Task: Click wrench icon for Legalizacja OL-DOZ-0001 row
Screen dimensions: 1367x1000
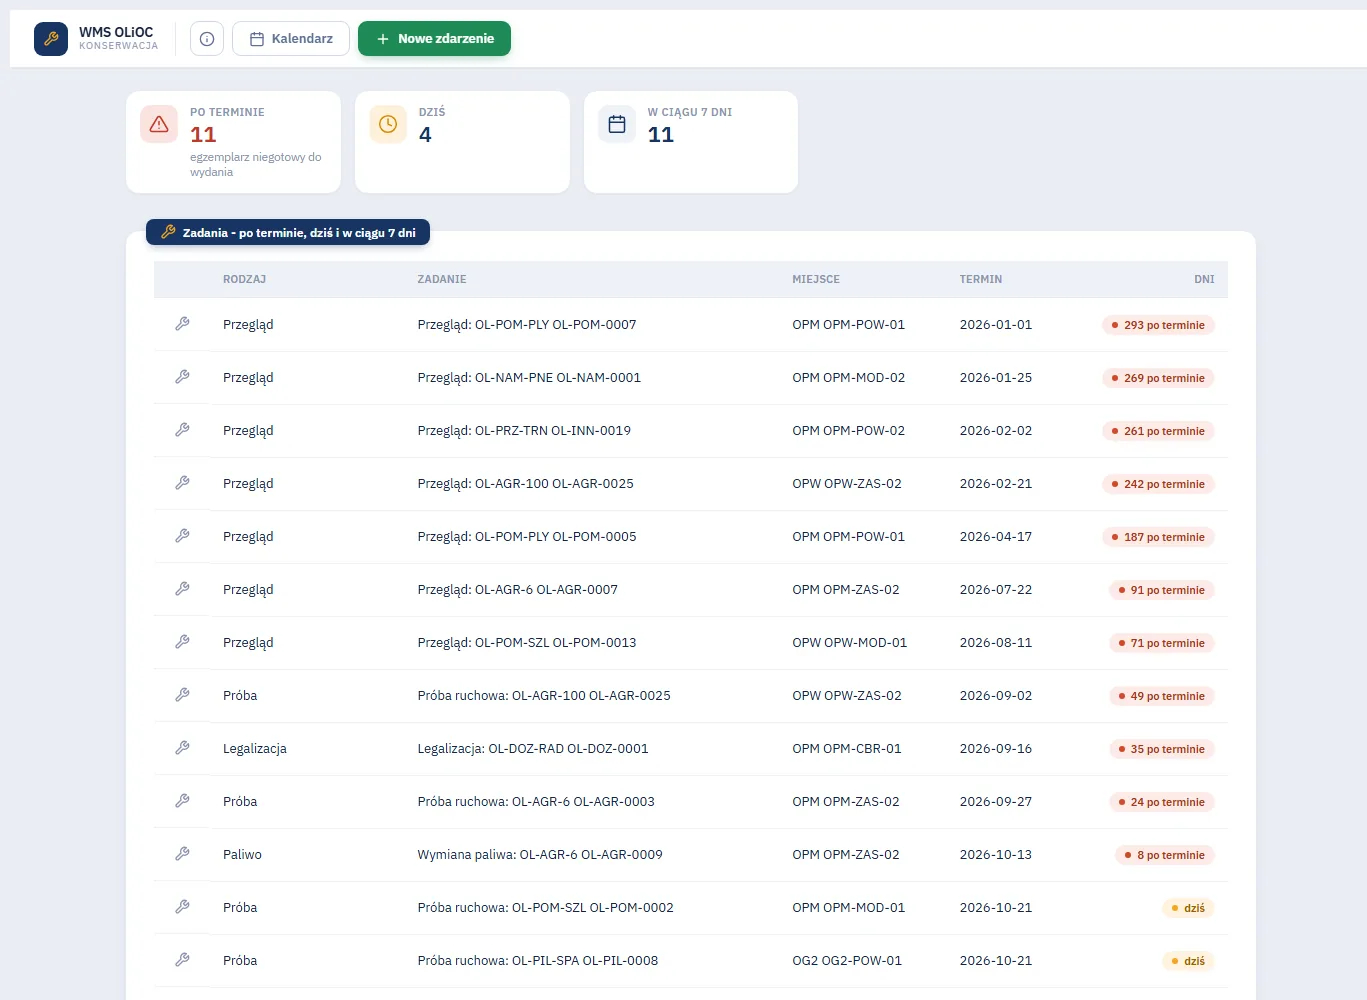Action: pyautogui.click(x=182, y=748)
